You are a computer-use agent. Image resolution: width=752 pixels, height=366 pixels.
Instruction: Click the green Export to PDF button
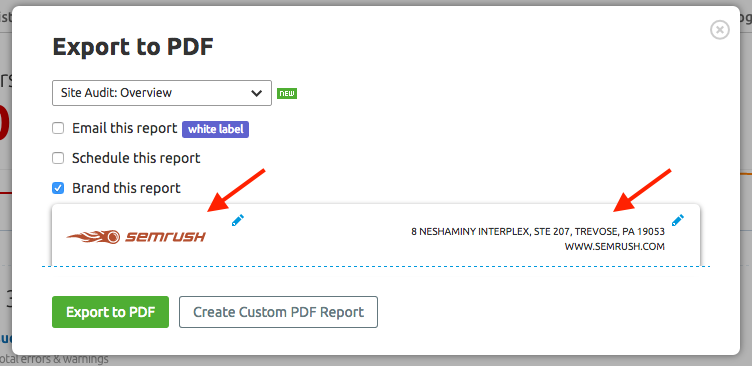click(110, 312)
